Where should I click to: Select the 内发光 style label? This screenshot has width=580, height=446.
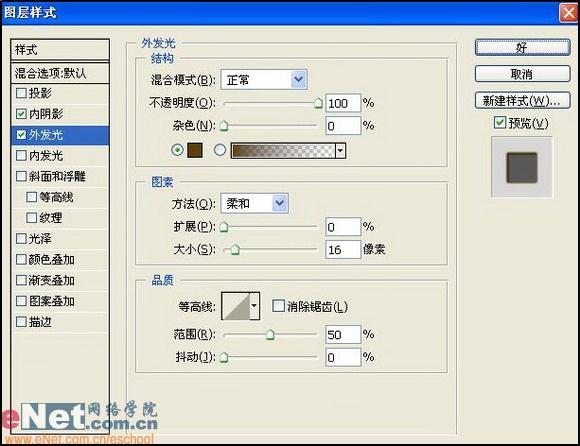coord(46,156)
